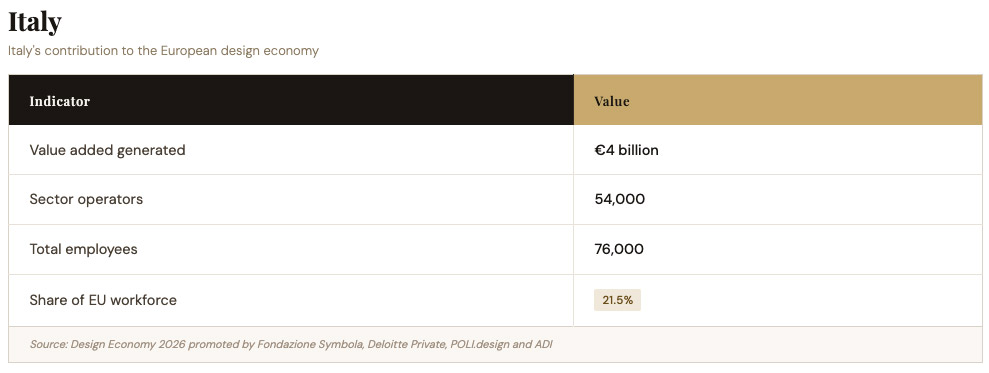Click the Sector operators row label

point(86,199)
